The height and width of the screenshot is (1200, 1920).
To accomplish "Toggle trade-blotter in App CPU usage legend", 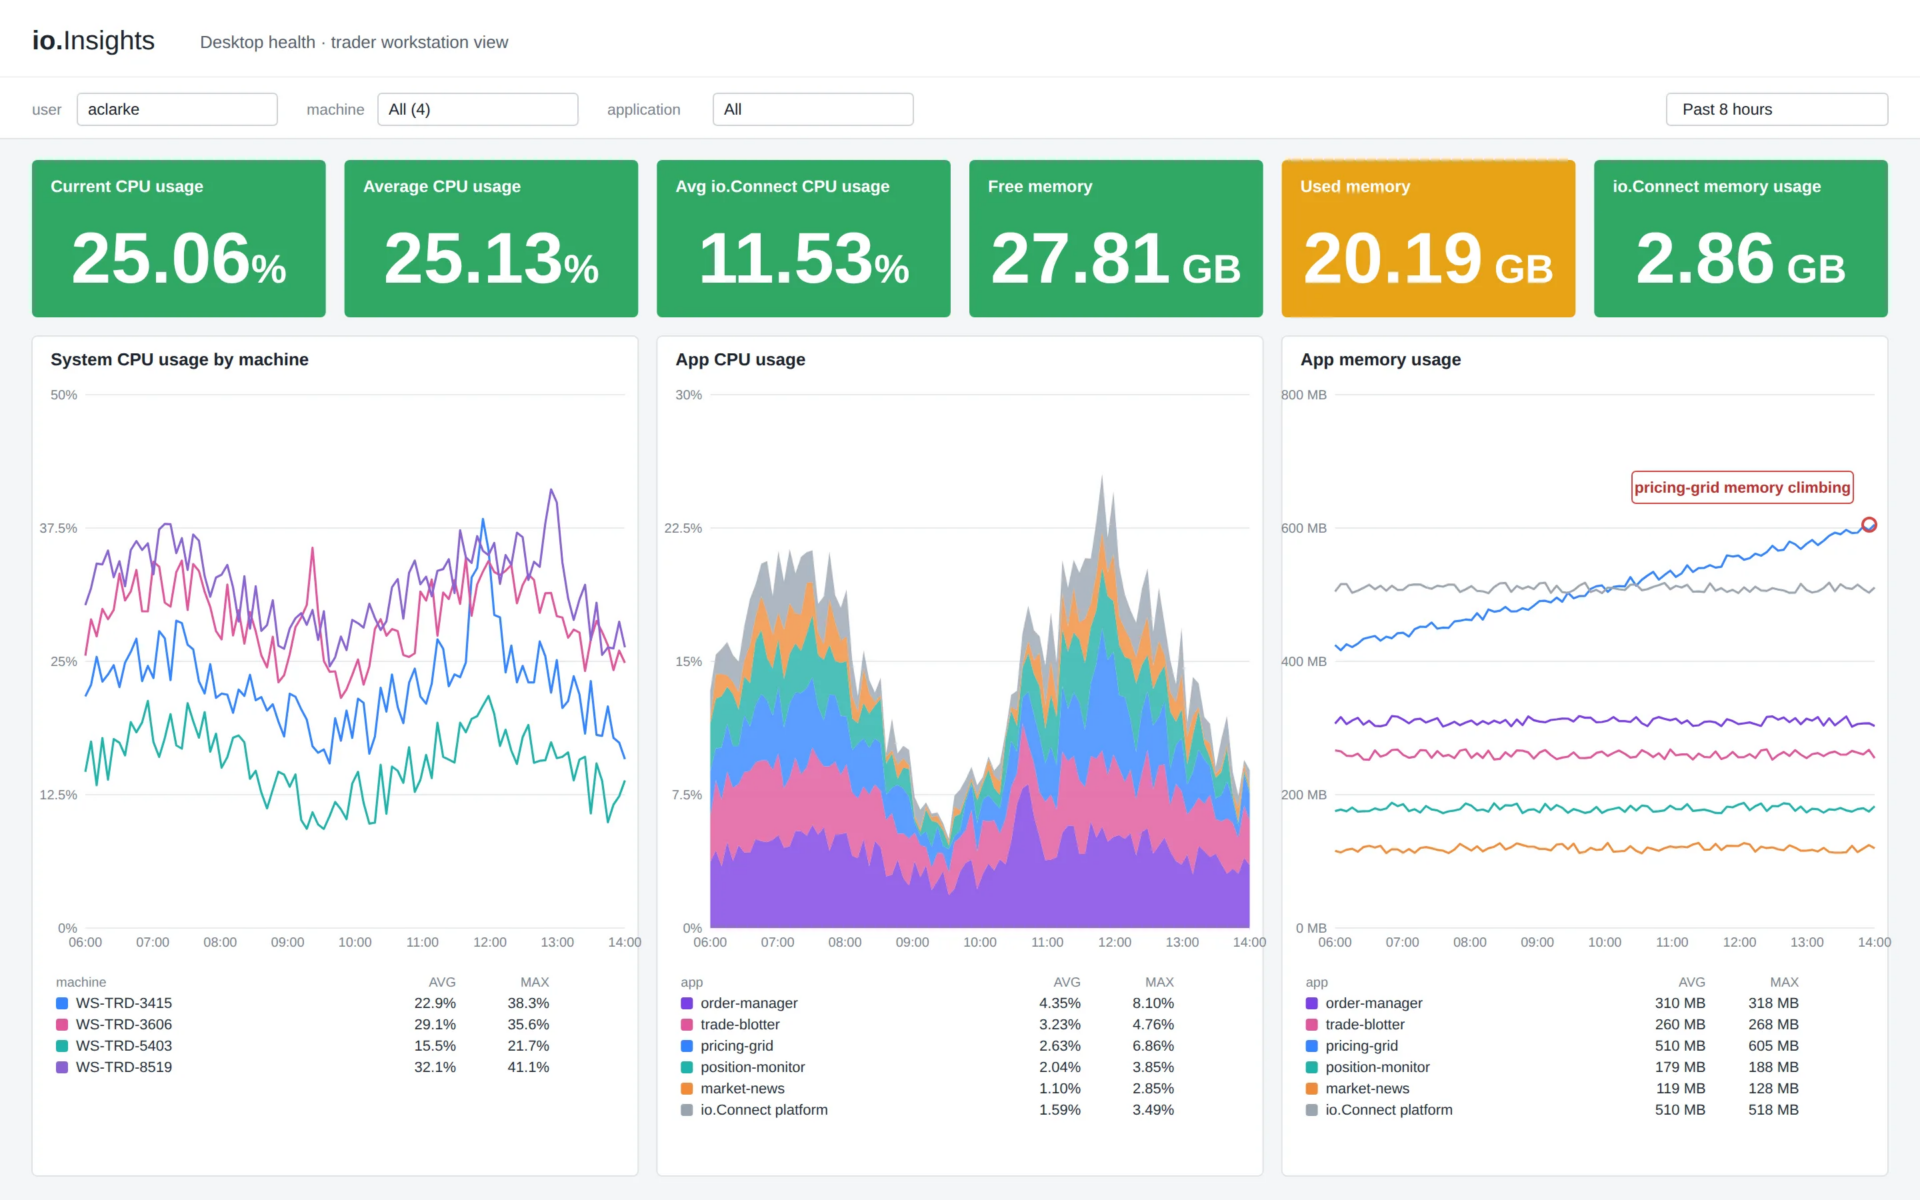I will pos(730,1024).
